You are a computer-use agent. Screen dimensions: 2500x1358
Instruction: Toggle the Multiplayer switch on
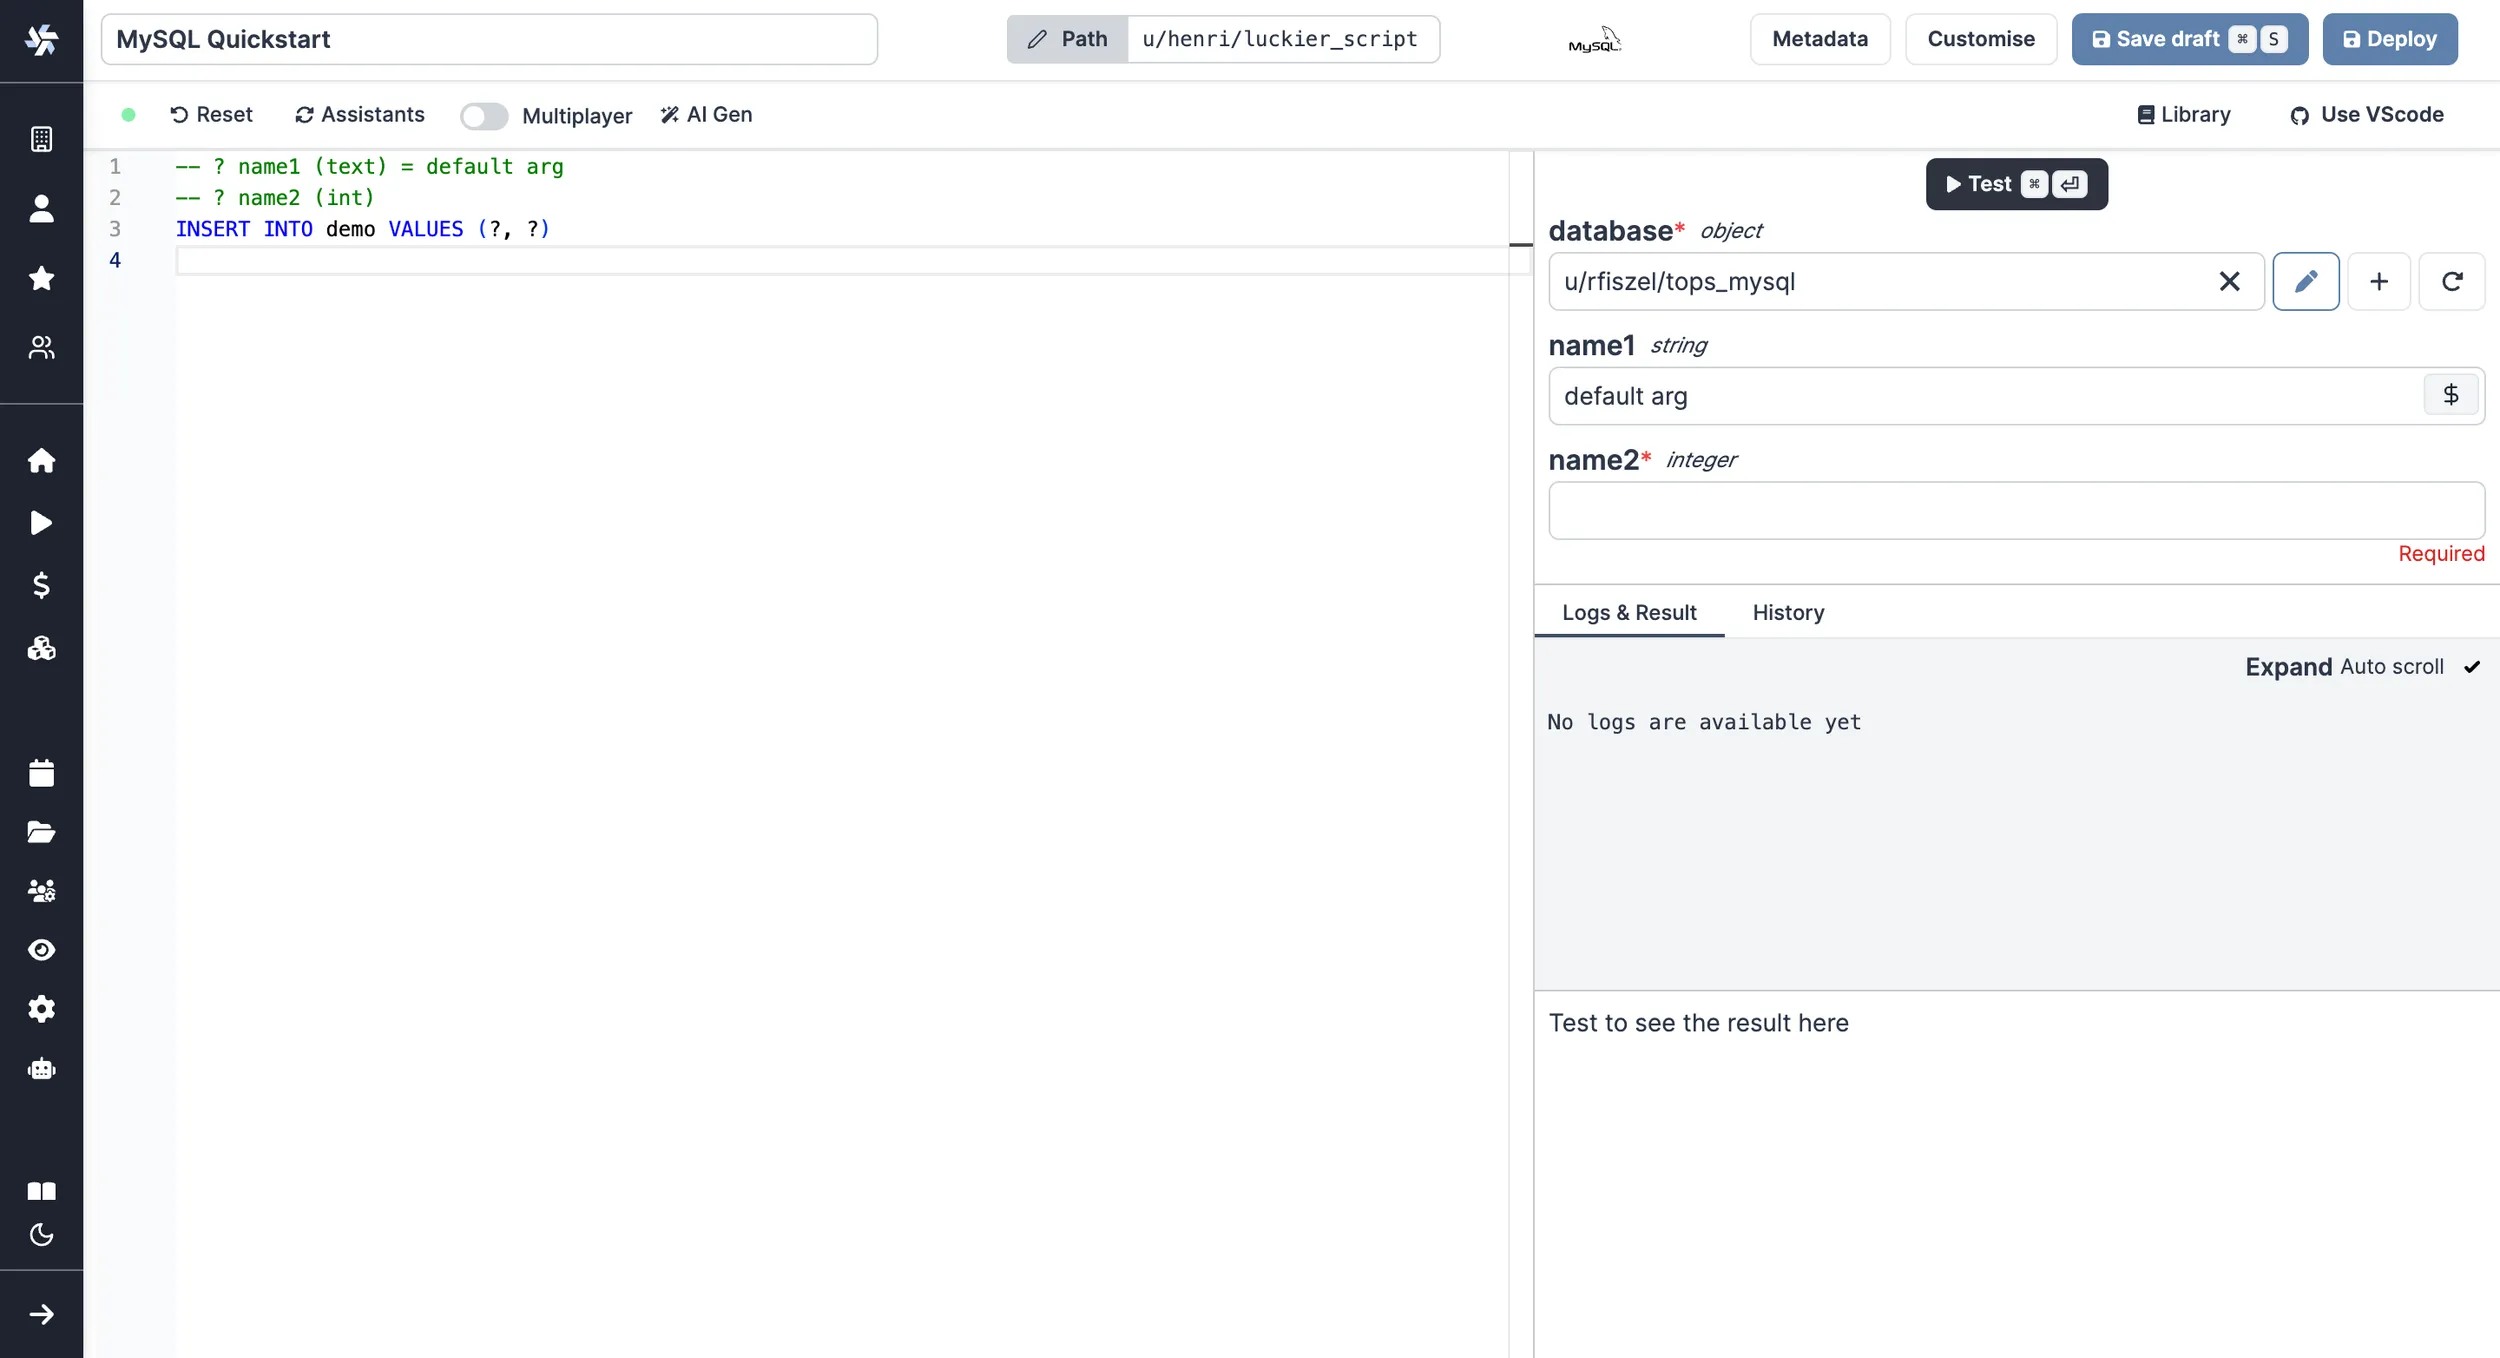click(x=483, y=114)
